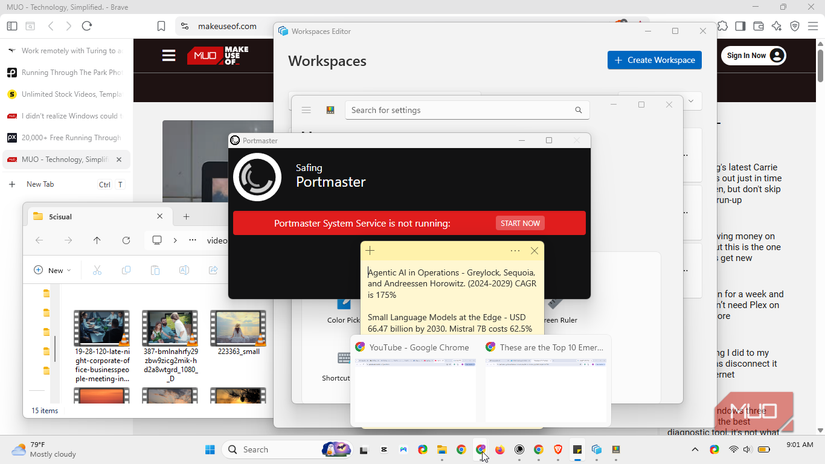Close the MUO - Technology tab
The image size is (825, 464).
119,159
